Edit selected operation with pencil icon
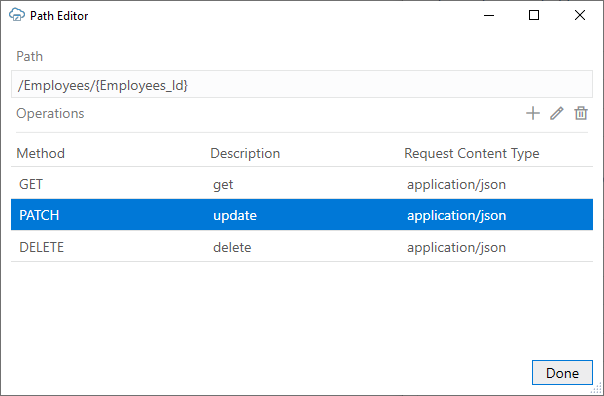Screen dimensions: 604x396 tap(557, 113)
